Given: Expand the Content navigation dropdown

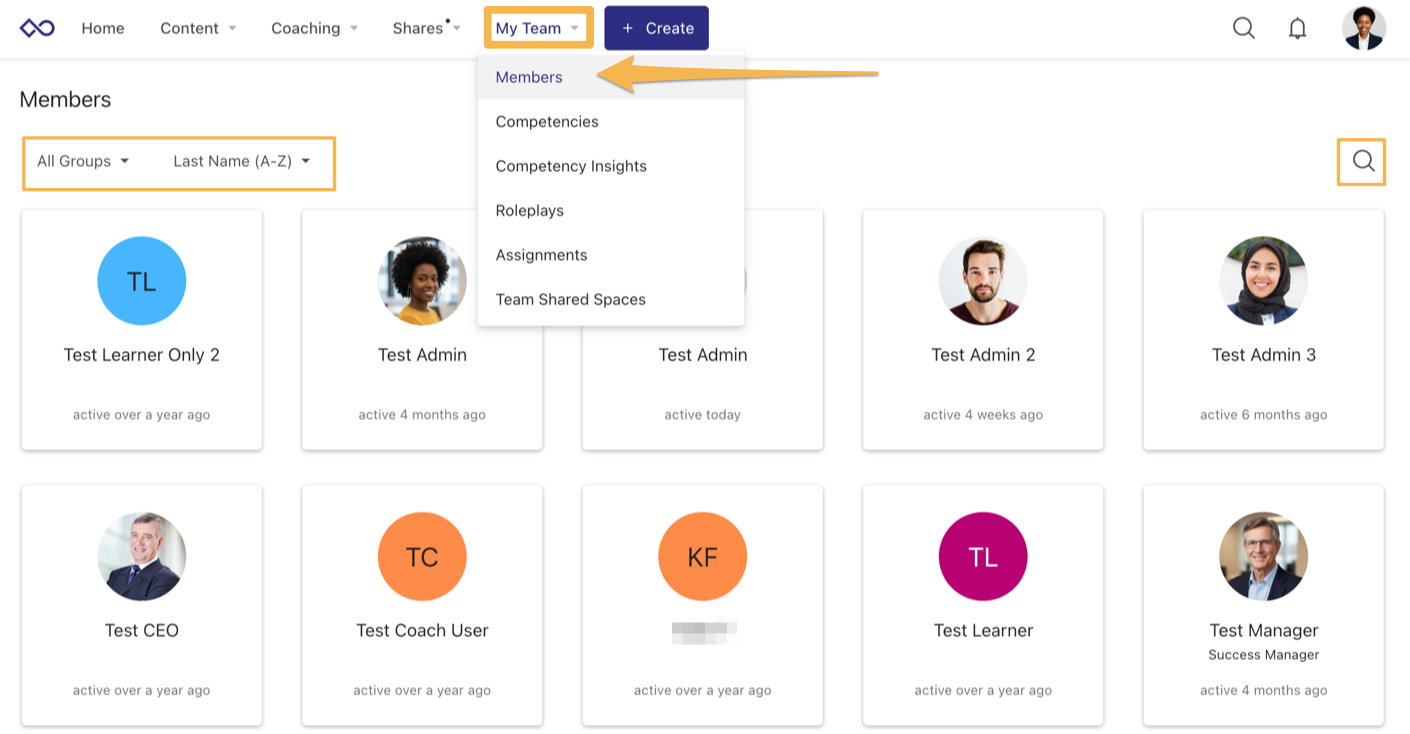Looking at the screenshot, I should [198, 28].
